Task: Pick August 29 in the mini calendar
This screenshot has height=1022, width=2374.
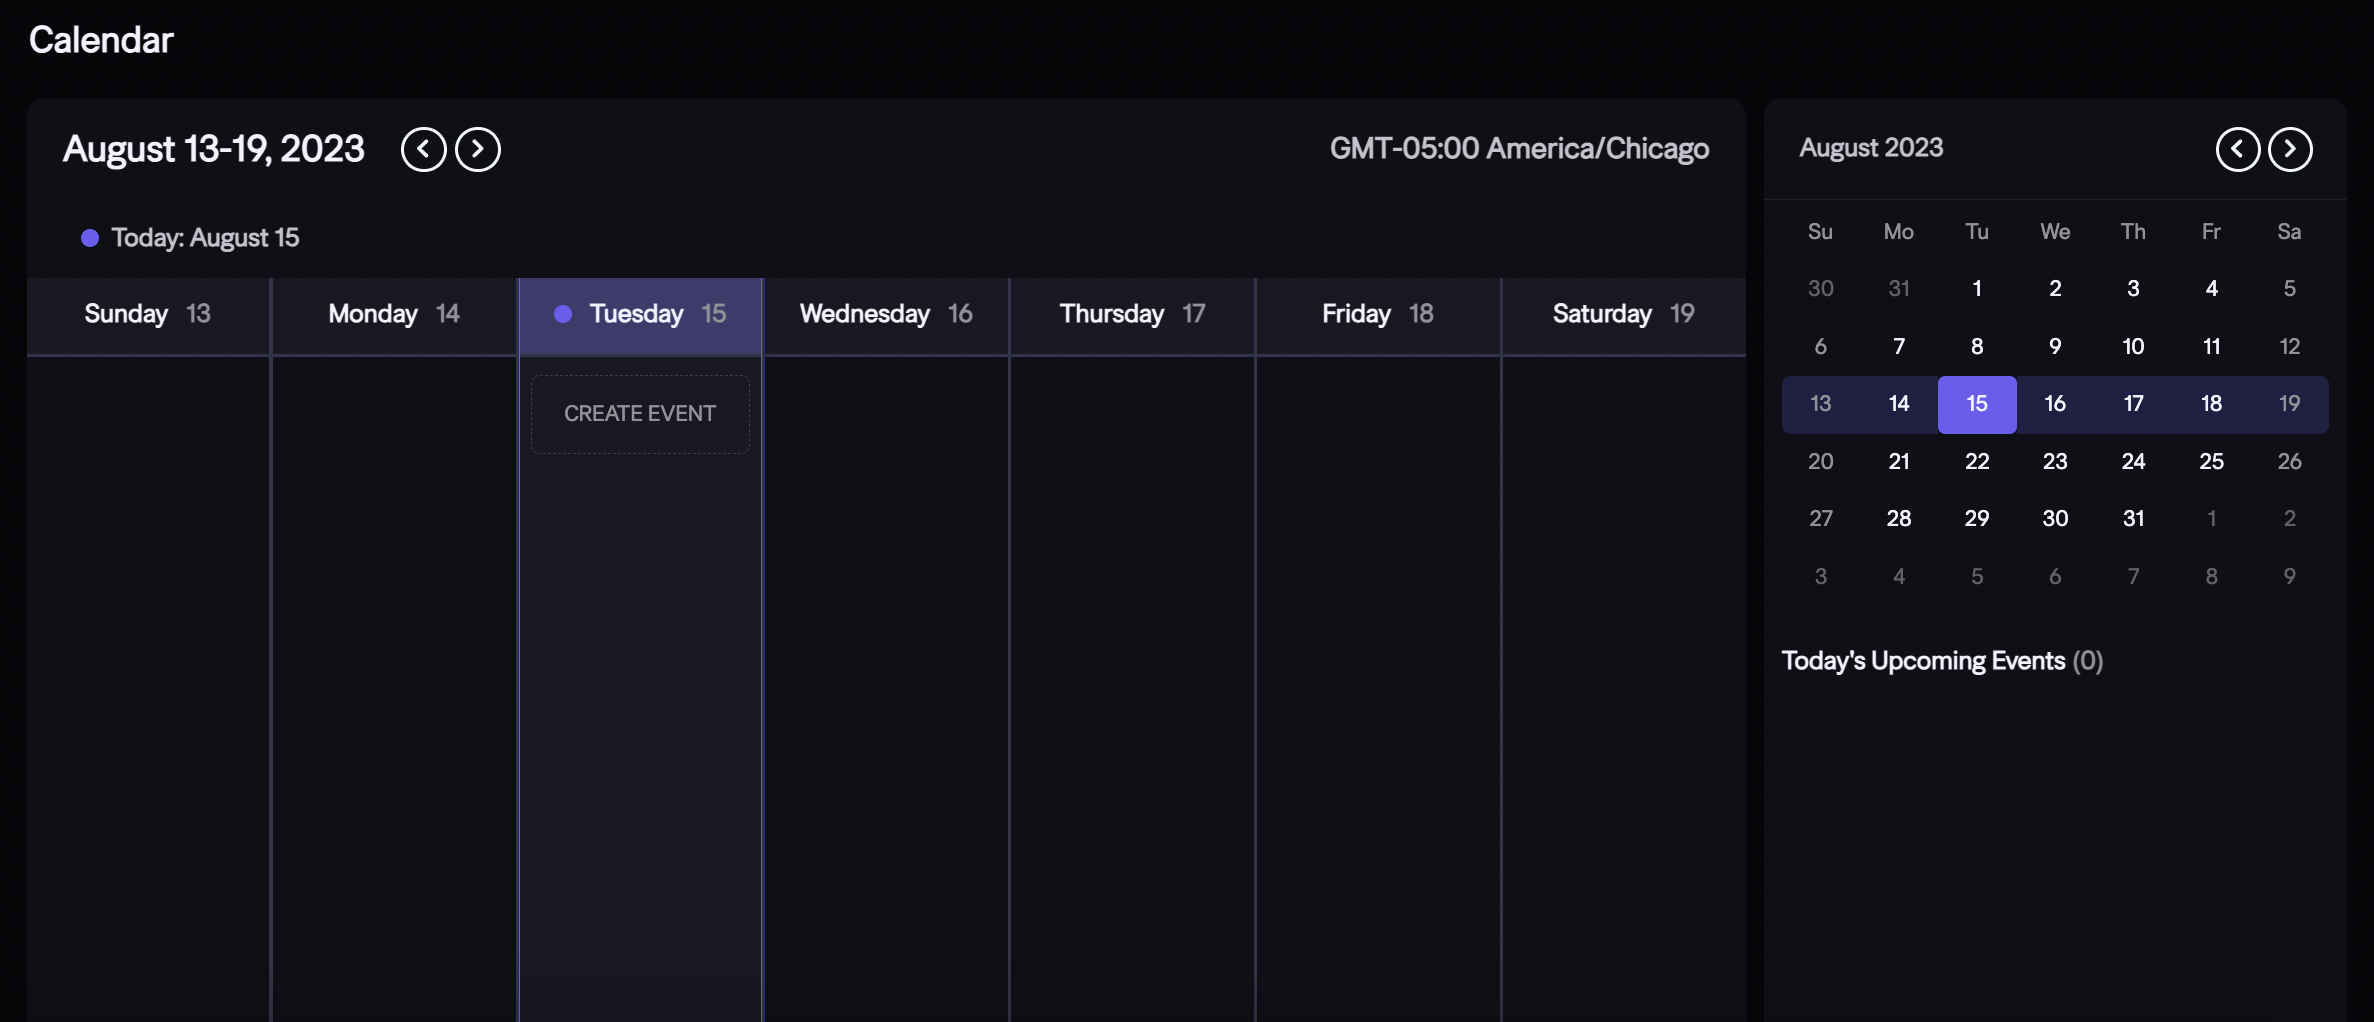Action: (x=1977, y=519)
